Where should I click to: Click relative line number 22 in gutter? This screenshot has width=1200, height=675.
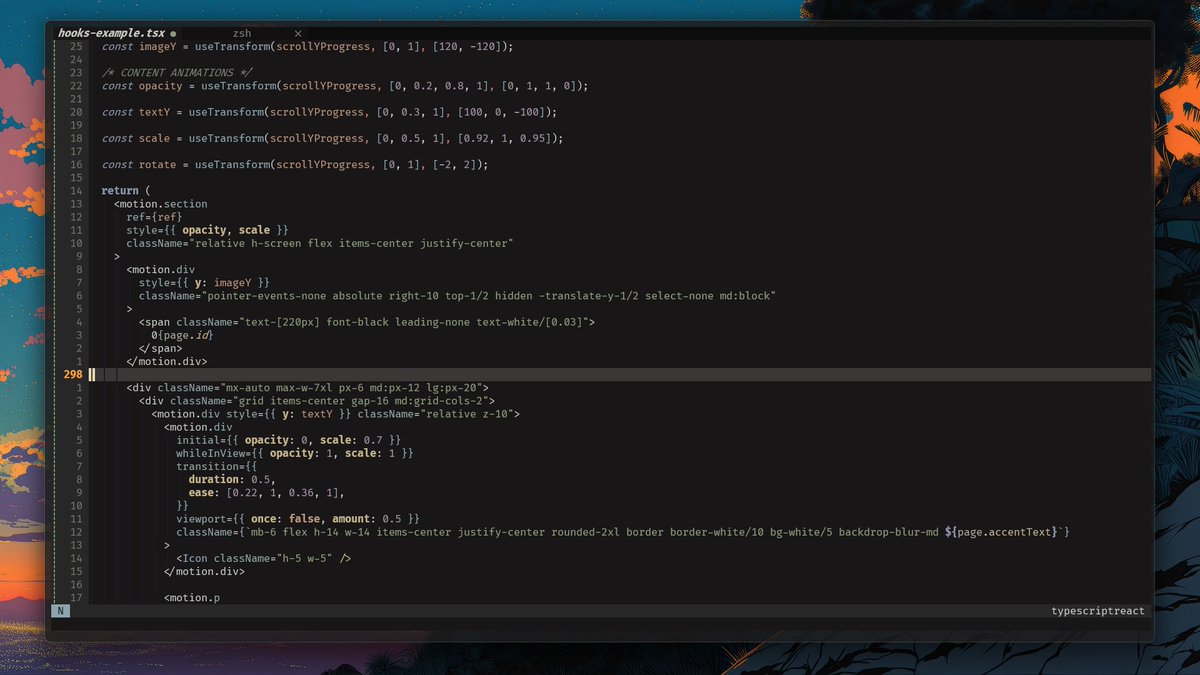click(x=76, y=86)
